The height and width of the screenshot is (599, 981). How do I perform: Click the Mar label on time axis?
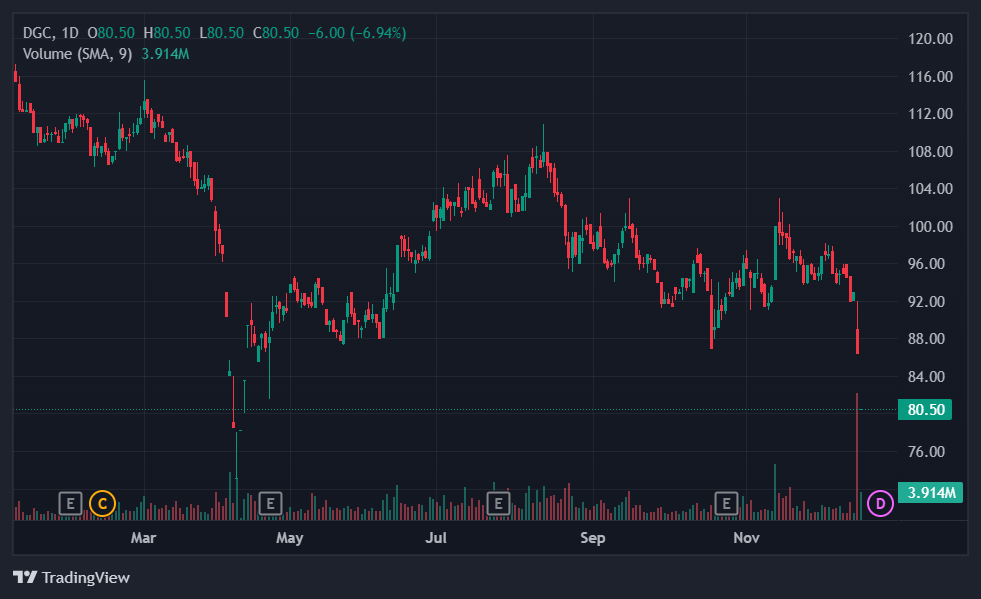tap(144, 539)
